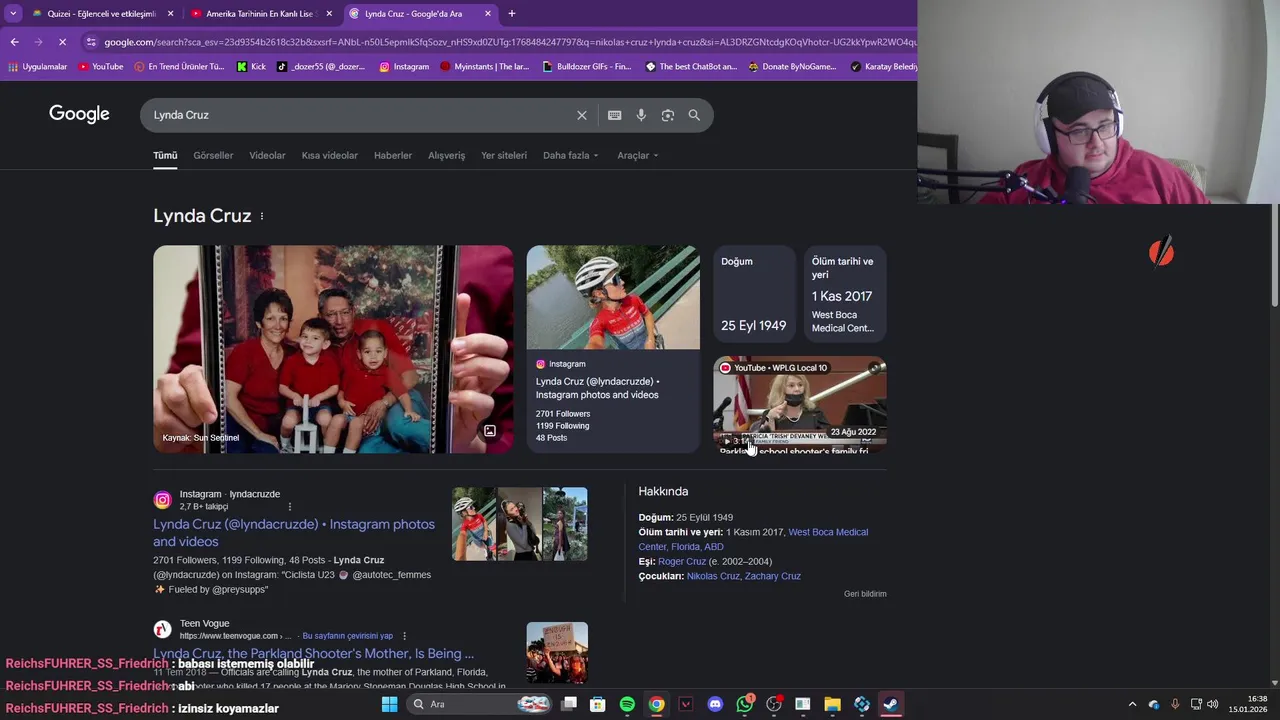Open the Doğum 25 Eyl 1949 card
Viewport: 1280px width, 720px height.
point(754,294)
